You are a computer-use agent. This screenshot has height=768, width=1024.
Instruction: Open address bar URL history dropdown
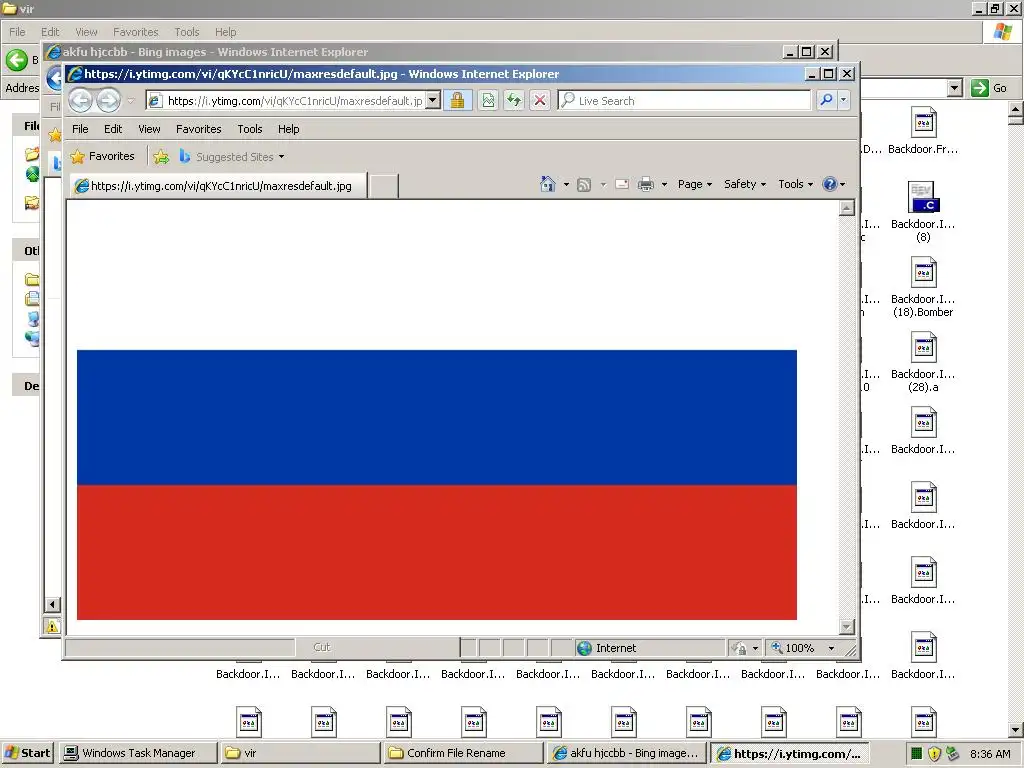(x=432, y=101)
